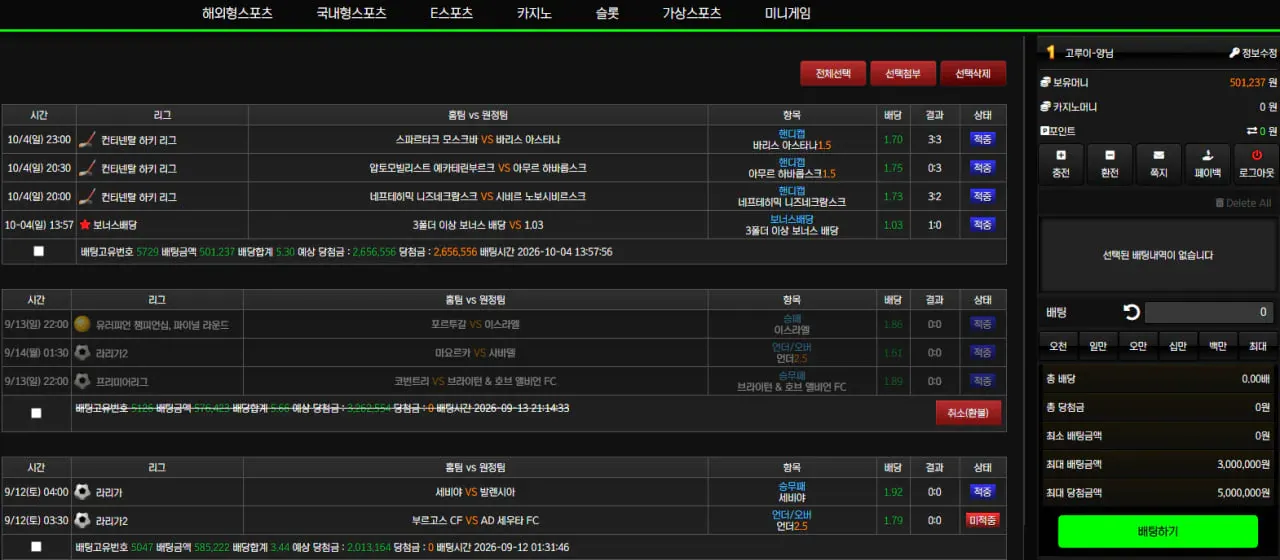This screenshot has width=1280, height=560.
Task: Click the hockey icon in the 20:30 row
Action: 87,168
